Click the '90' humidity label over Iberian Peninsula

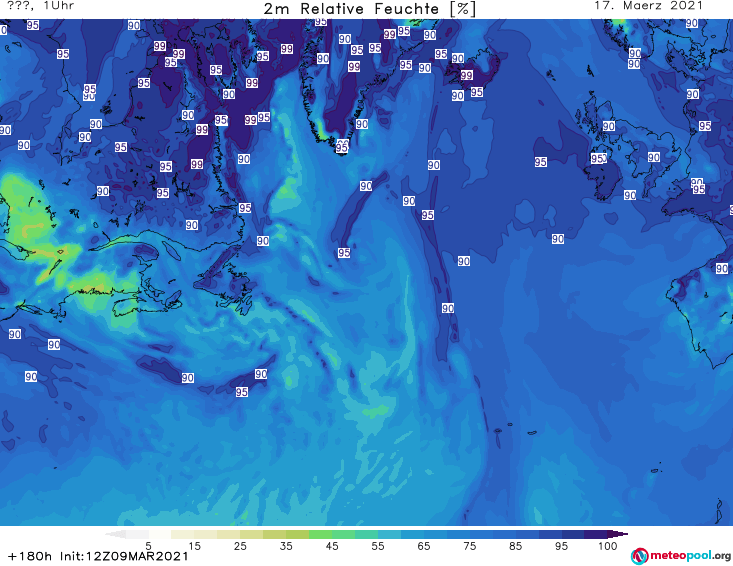coord(722,268)
